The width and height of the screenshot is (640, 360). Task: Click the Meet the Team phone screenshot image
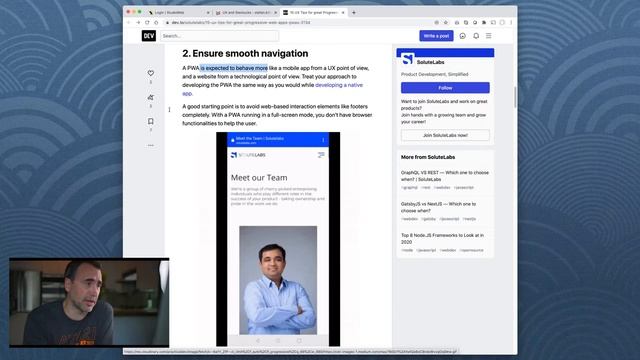pos(278,239)
